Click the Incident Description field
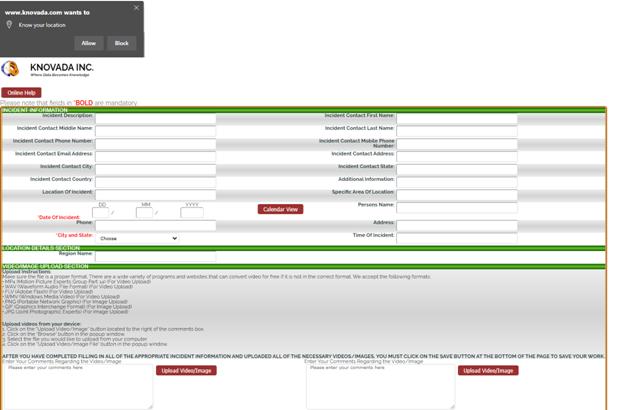The image size is (623, 410). pos(155,118)
